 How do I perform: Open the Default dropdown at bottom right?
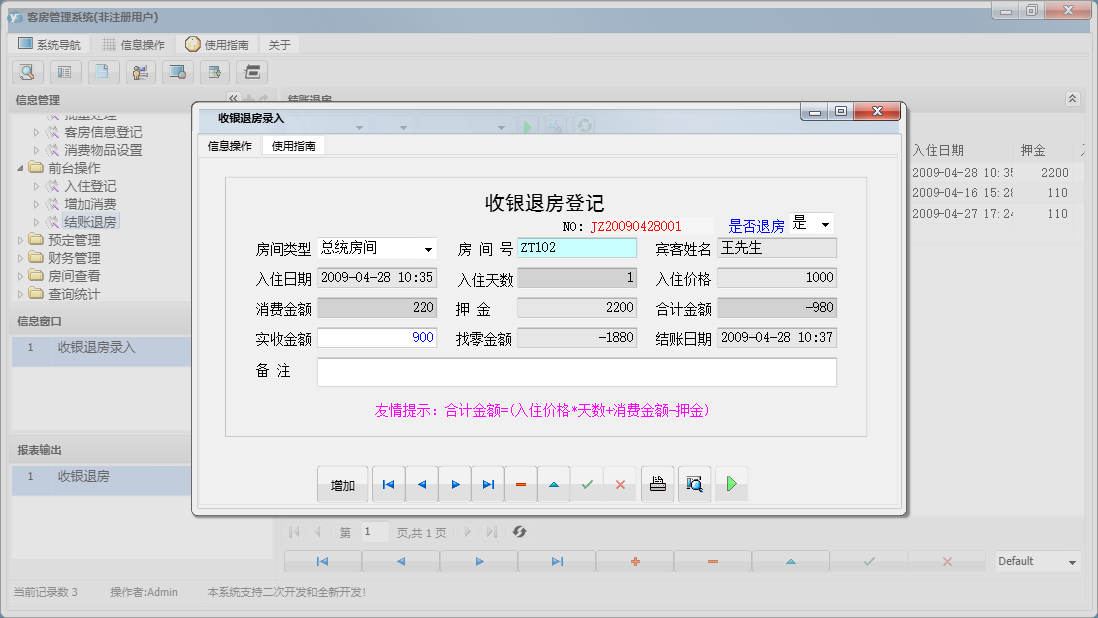coord(1072,562)
